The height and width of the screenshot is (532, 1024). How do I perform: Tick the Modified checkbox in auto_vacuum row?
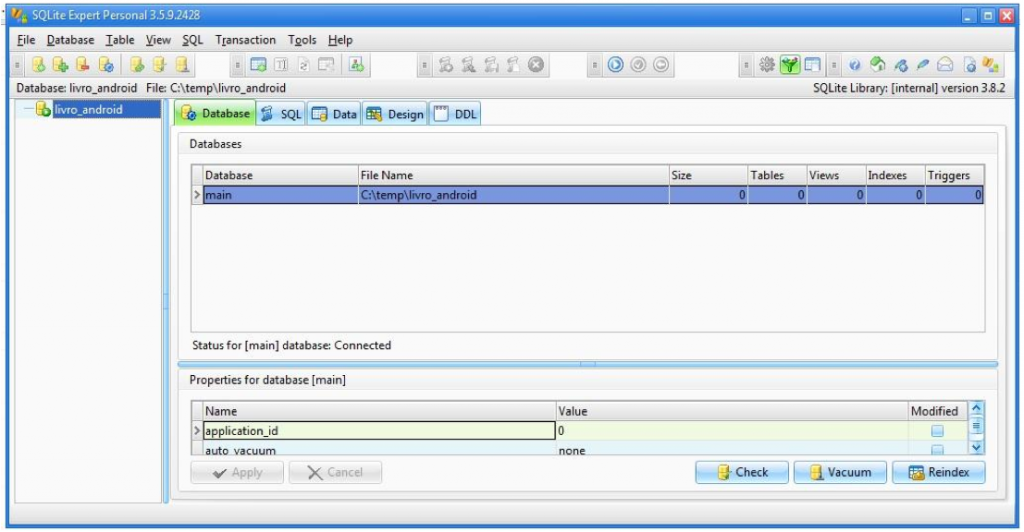coord(937,449)
